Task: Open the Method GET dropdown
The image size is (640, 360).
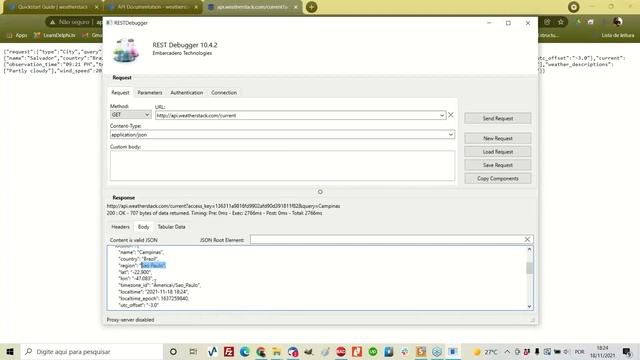Action: click(x=131, y=115)
